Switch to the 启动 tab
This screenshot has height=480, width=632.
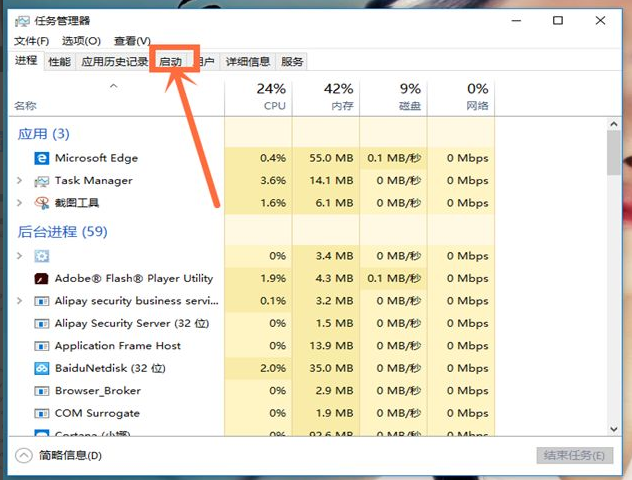coord(171,62)
